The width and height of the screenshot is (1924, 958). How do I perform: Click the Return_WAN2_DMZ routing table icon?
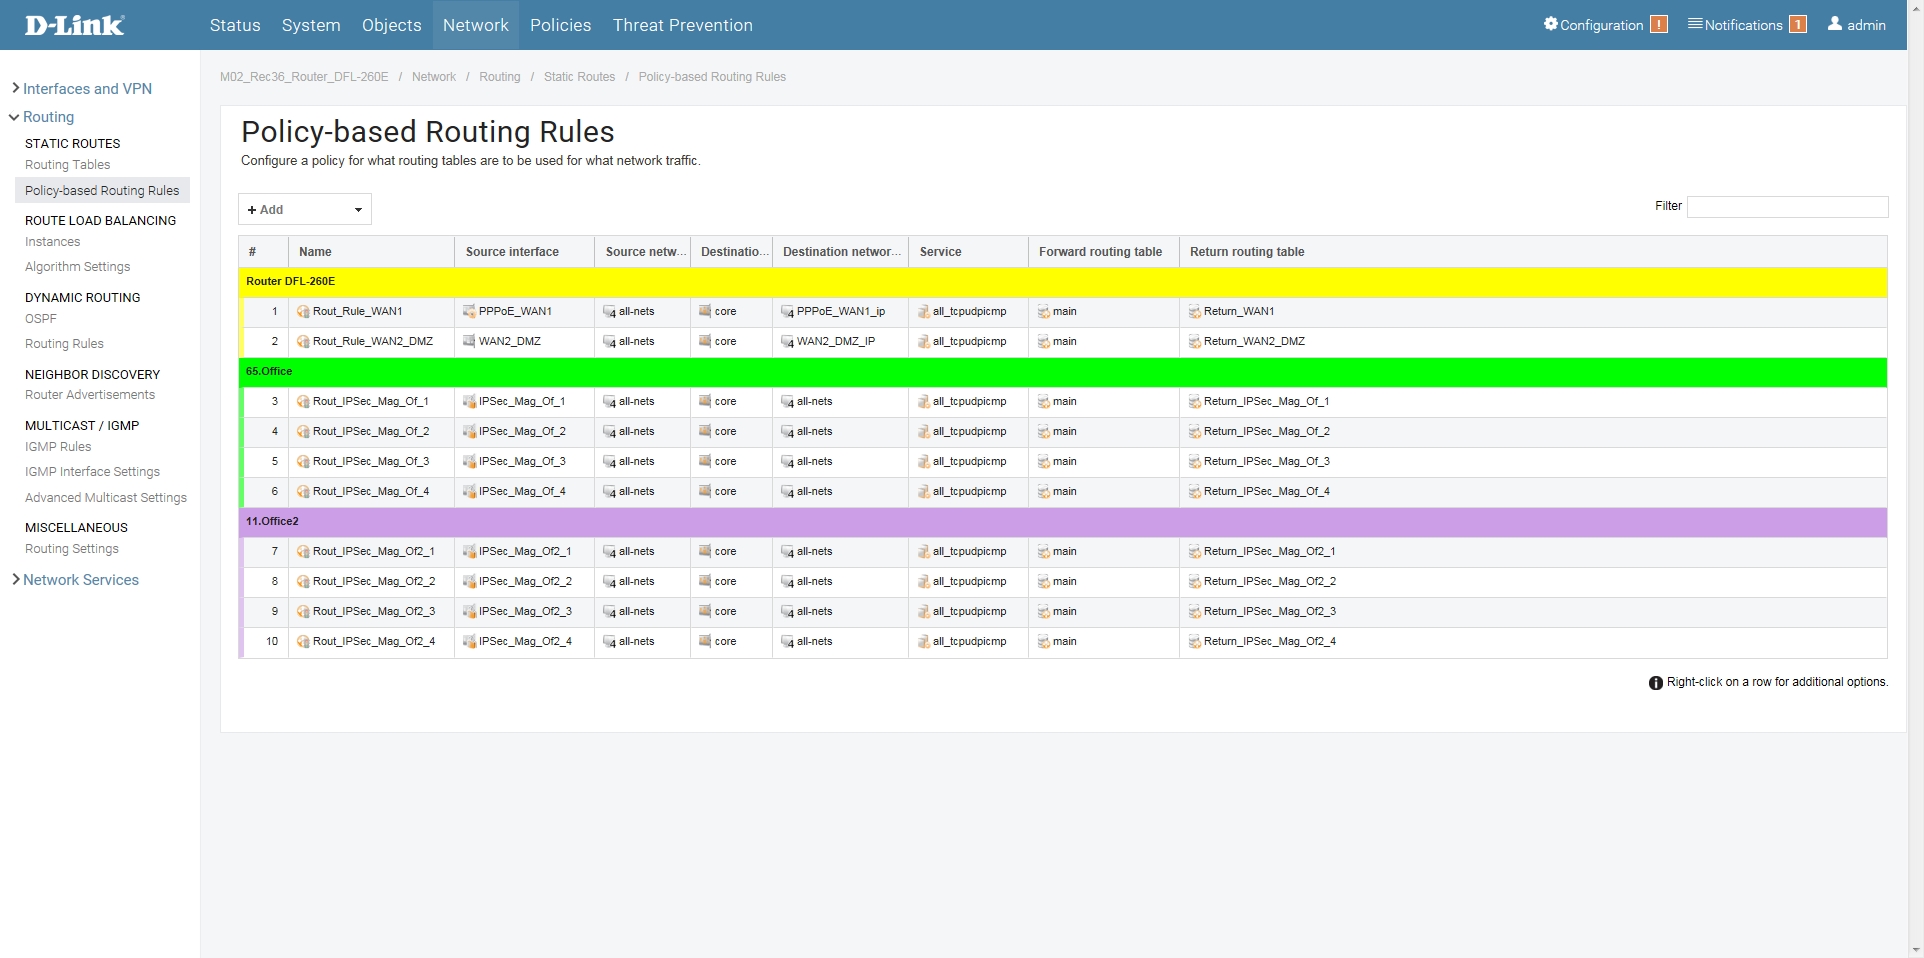(1194, 342)
